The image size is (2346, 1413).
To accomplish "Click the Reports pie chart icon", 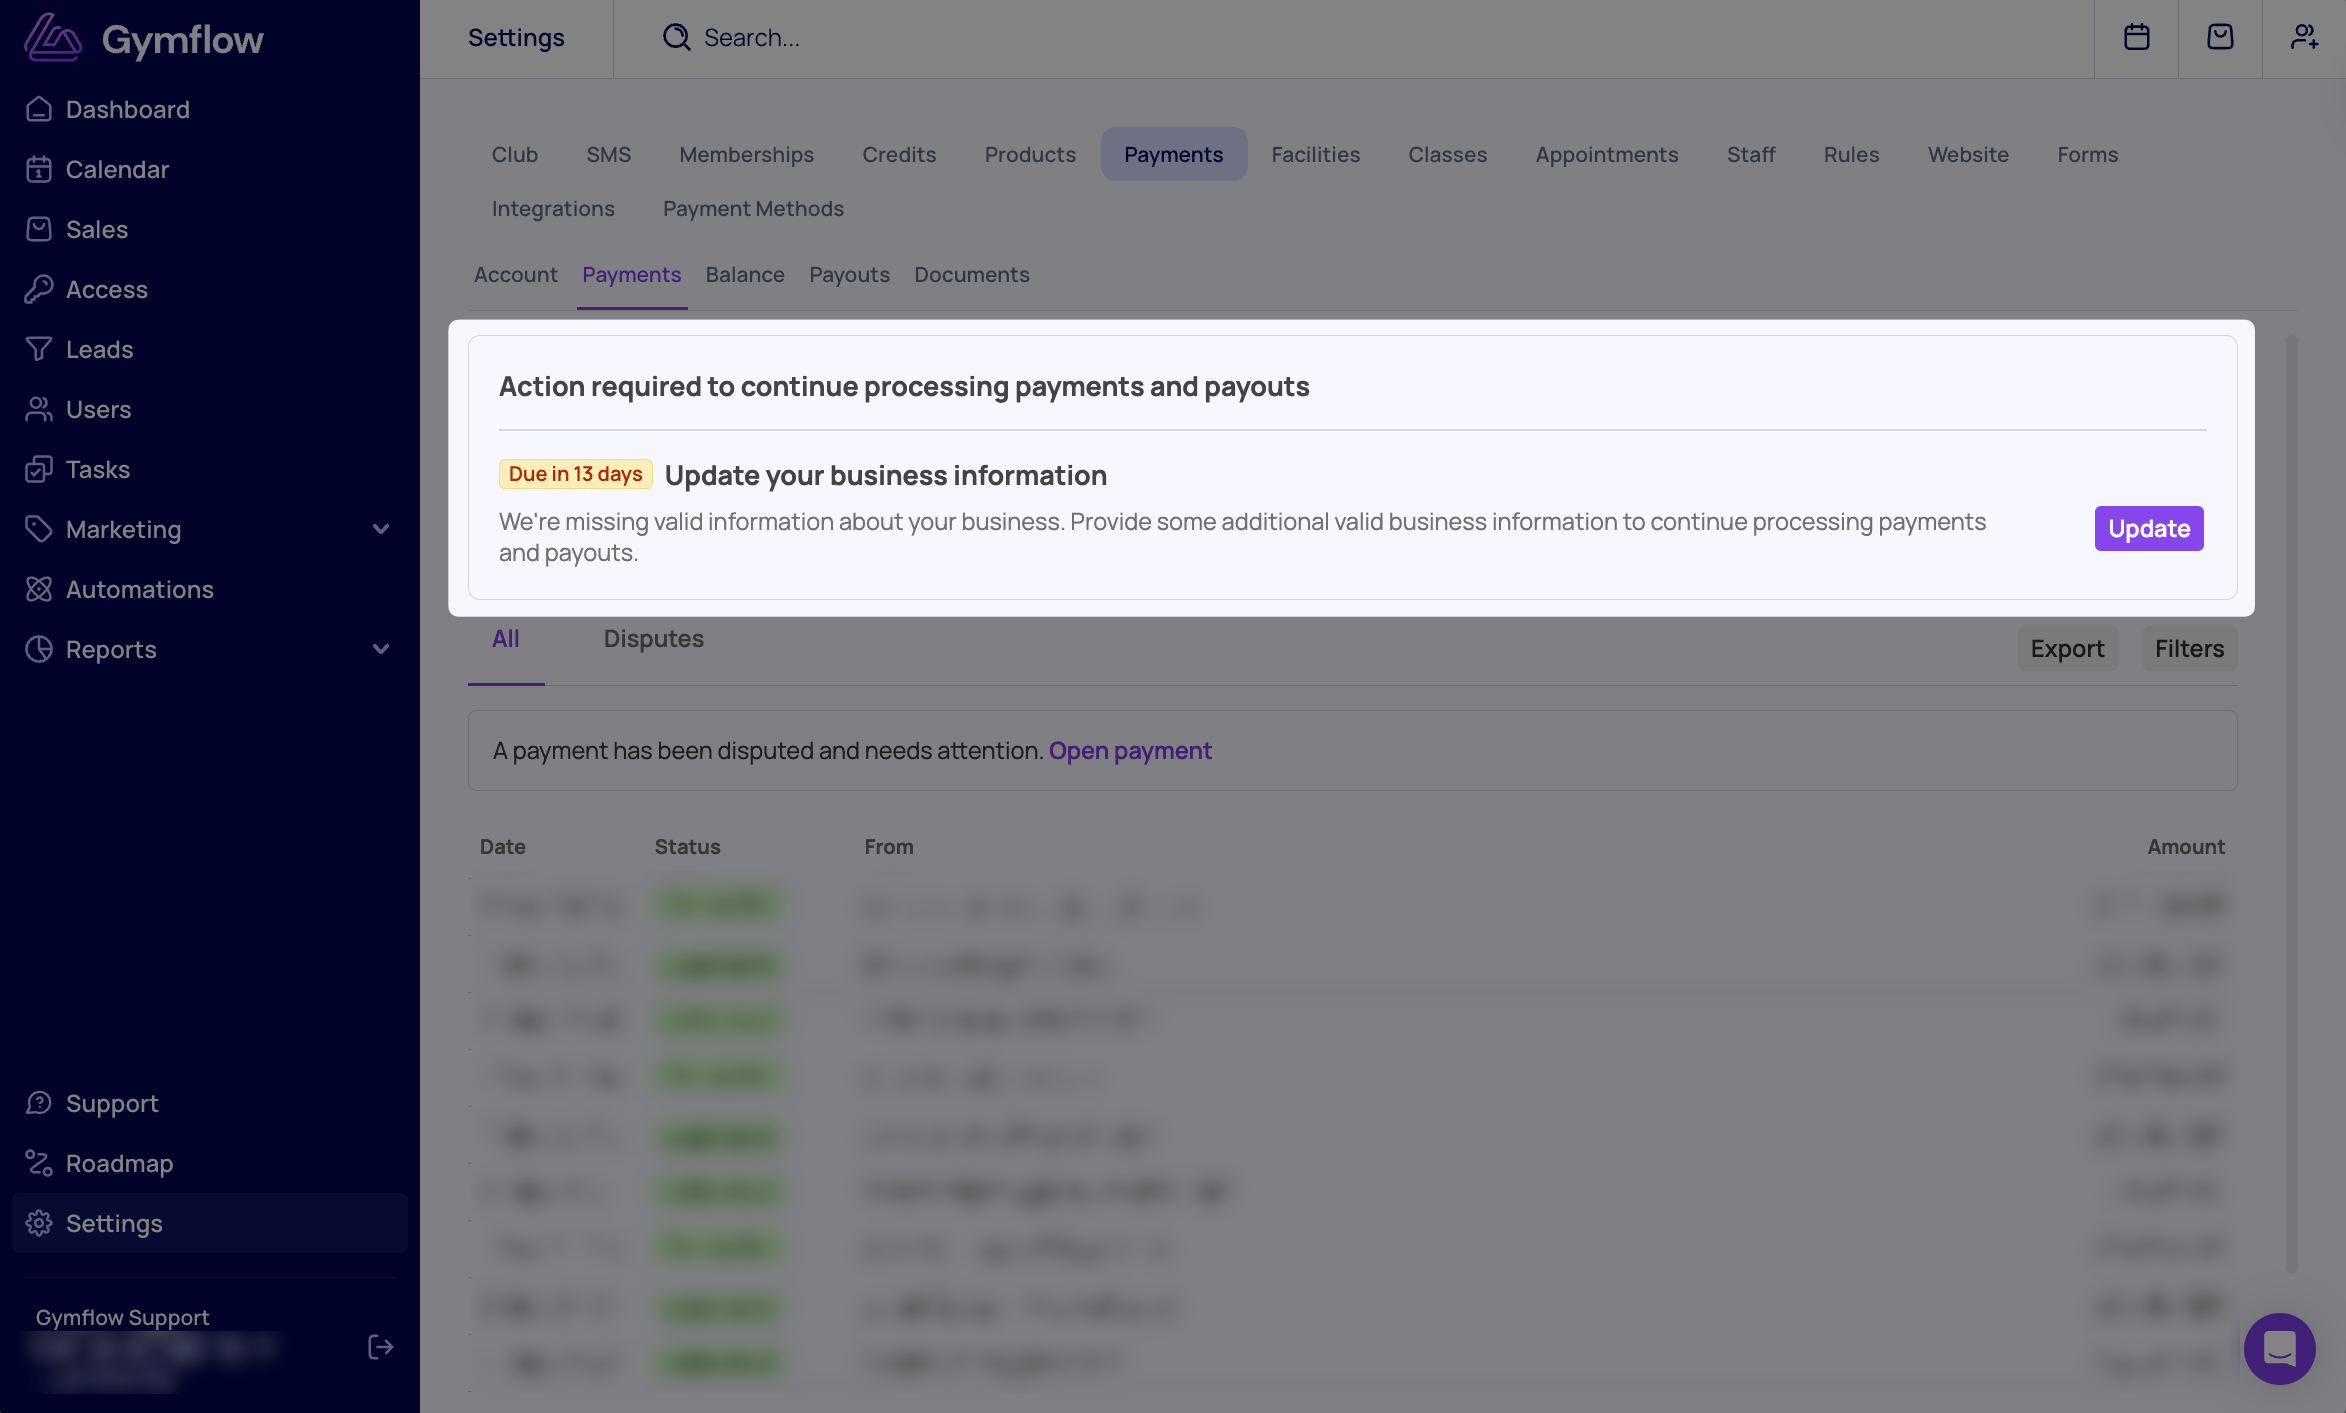I will 39,649.
